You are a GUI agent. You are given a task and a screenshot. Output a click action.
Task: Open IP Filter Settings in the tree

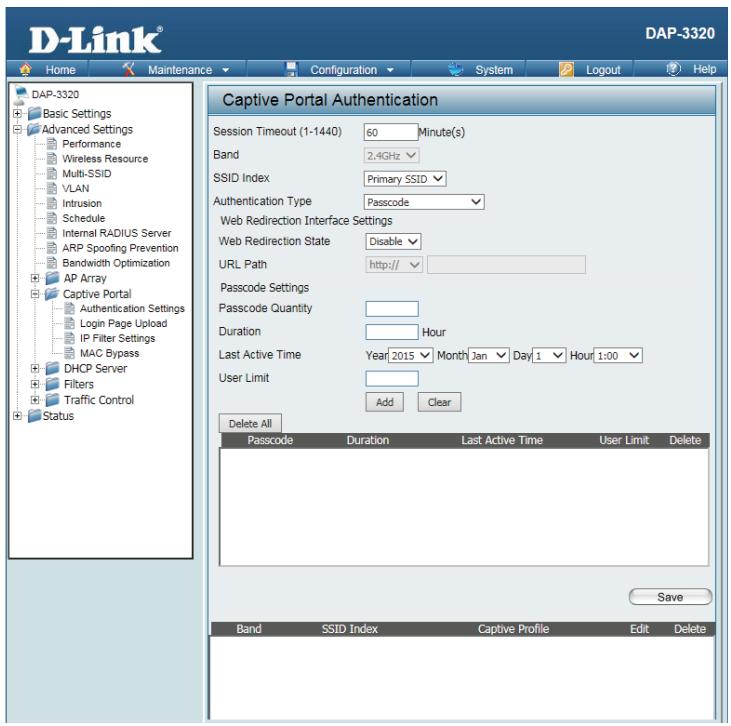point(117,339)
